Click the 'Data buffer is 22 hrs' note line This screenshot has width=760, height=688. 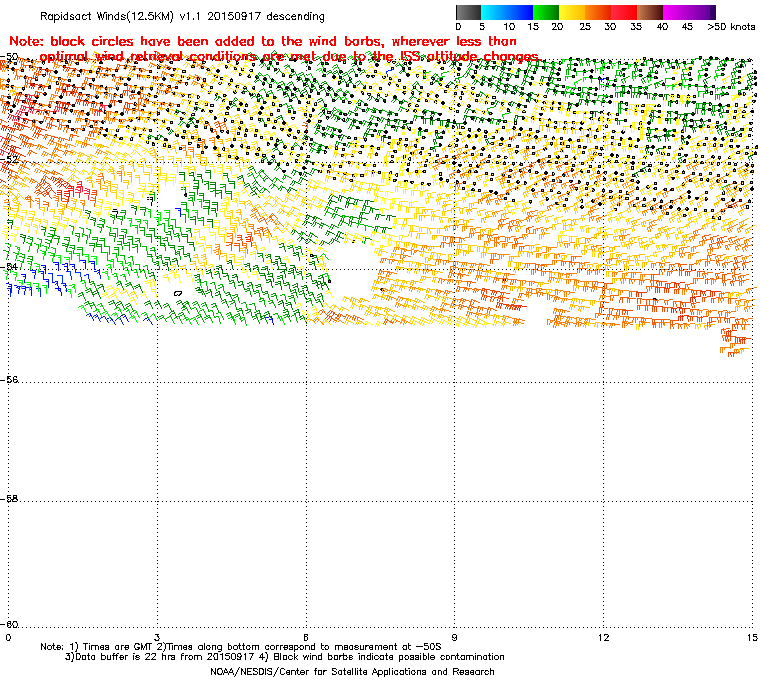(285, 657)
